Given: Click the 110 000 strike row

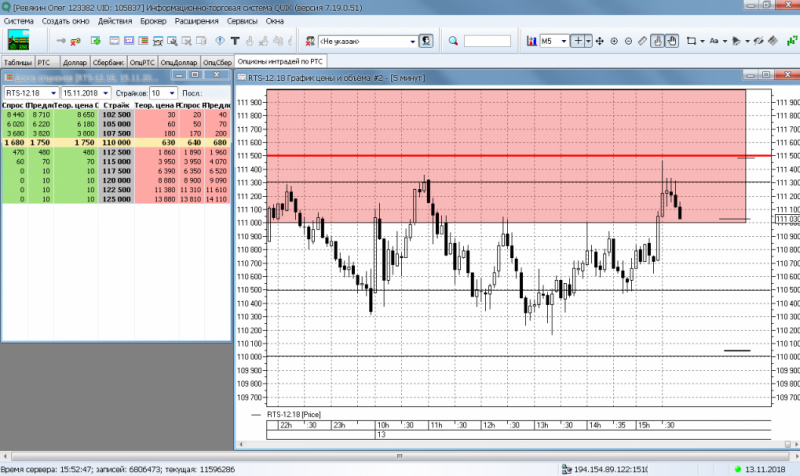Looking at the screenshot, I should click(118, 143).
